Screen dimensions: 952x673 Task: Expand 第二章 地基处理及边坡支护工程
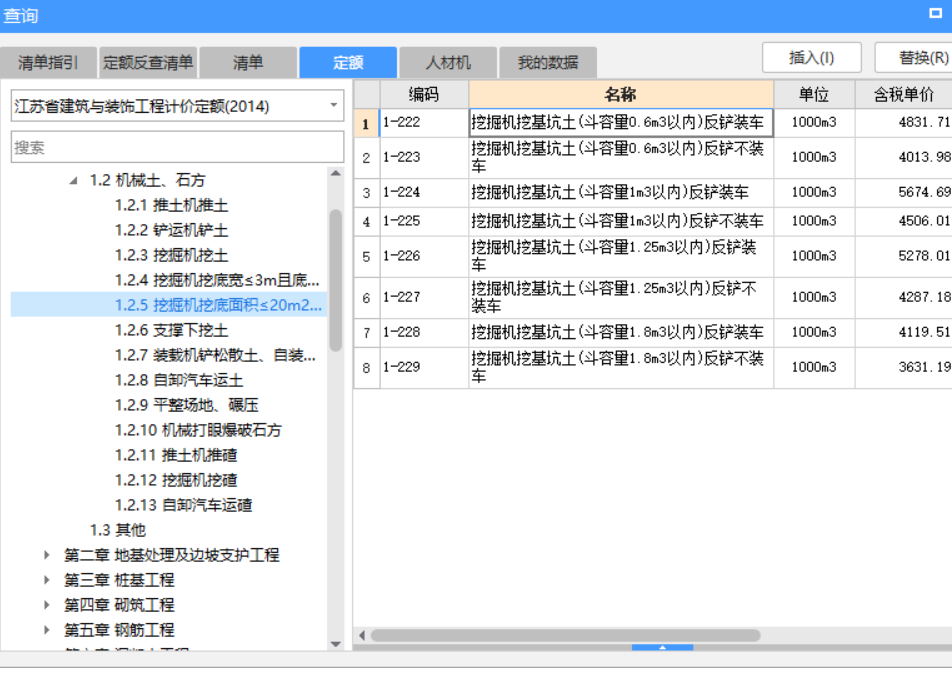47,555
